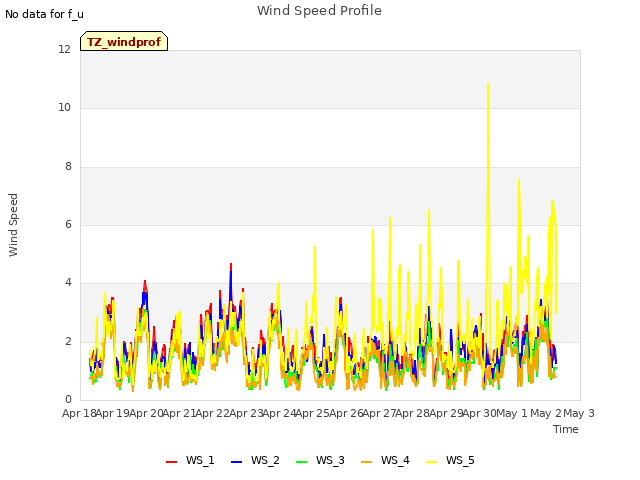The width and height of the screenshot is (640, 480).
Task: Click the TZ_windprof label box
Action: [124, 41]
